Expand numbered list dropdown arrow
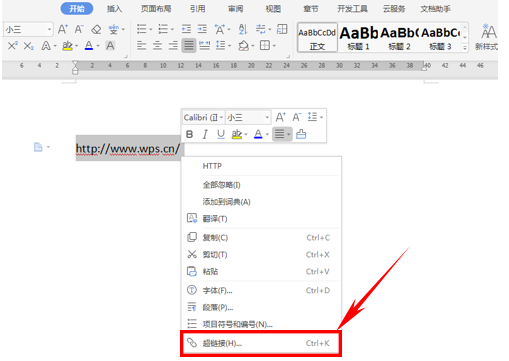Image resolution: width=509 pixels, height=361 pixels. pos(172,29)
